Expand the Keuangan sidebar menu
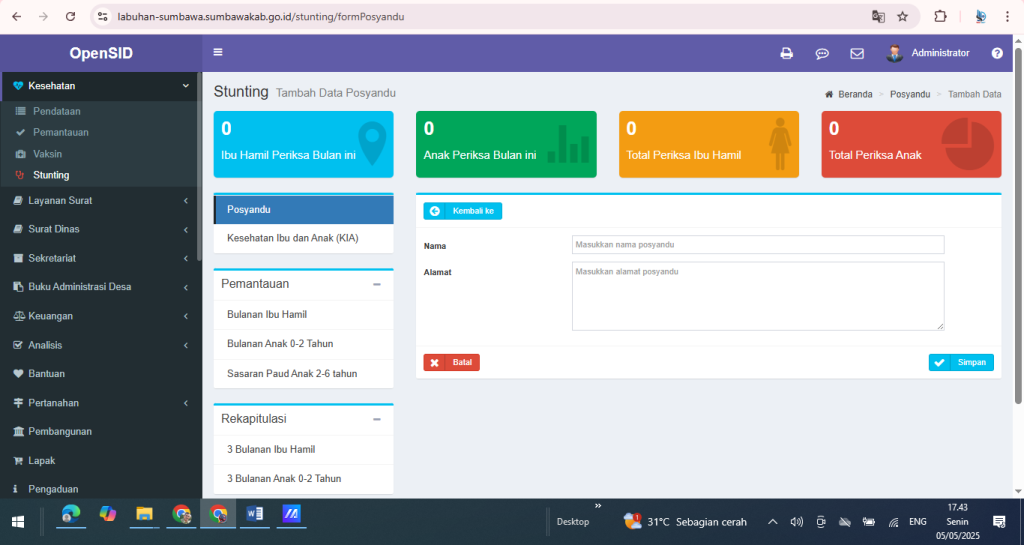This screenshot has width=1024, height=545. tap(101, 316)
